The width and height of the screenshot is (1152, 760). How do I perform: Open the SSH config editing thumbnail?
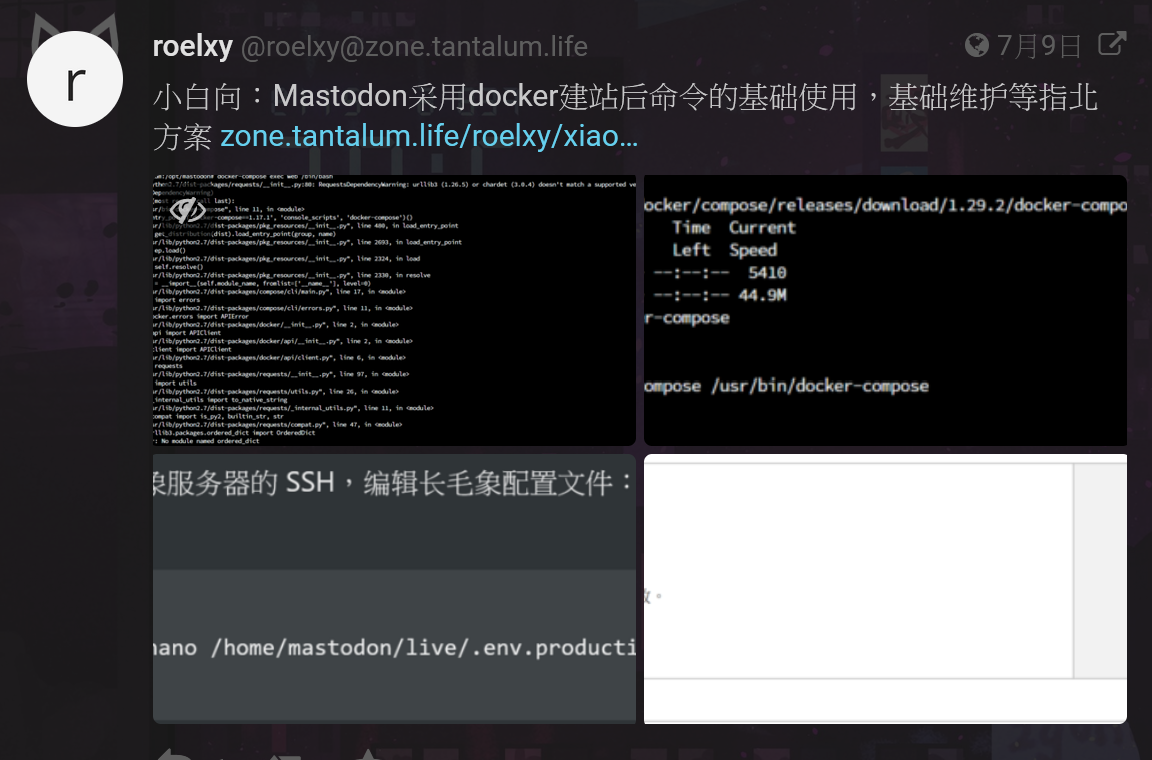(394, 589)
